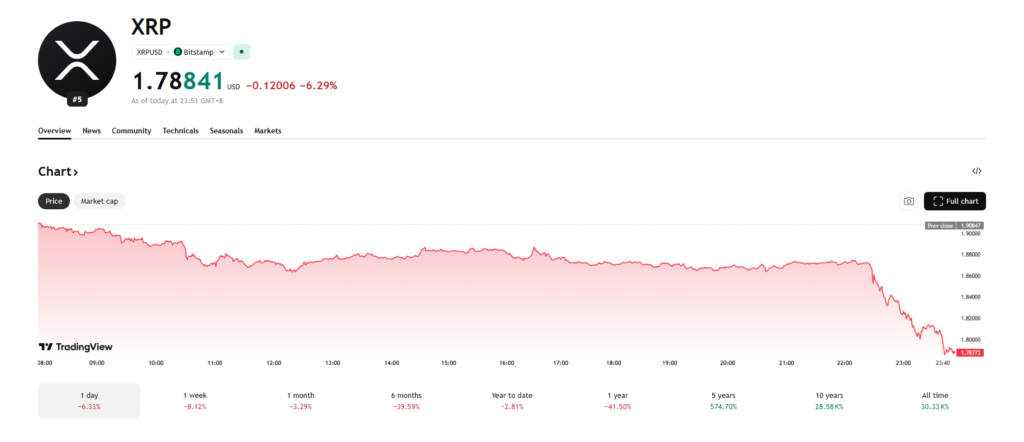Click the 6 months range option

406,400
